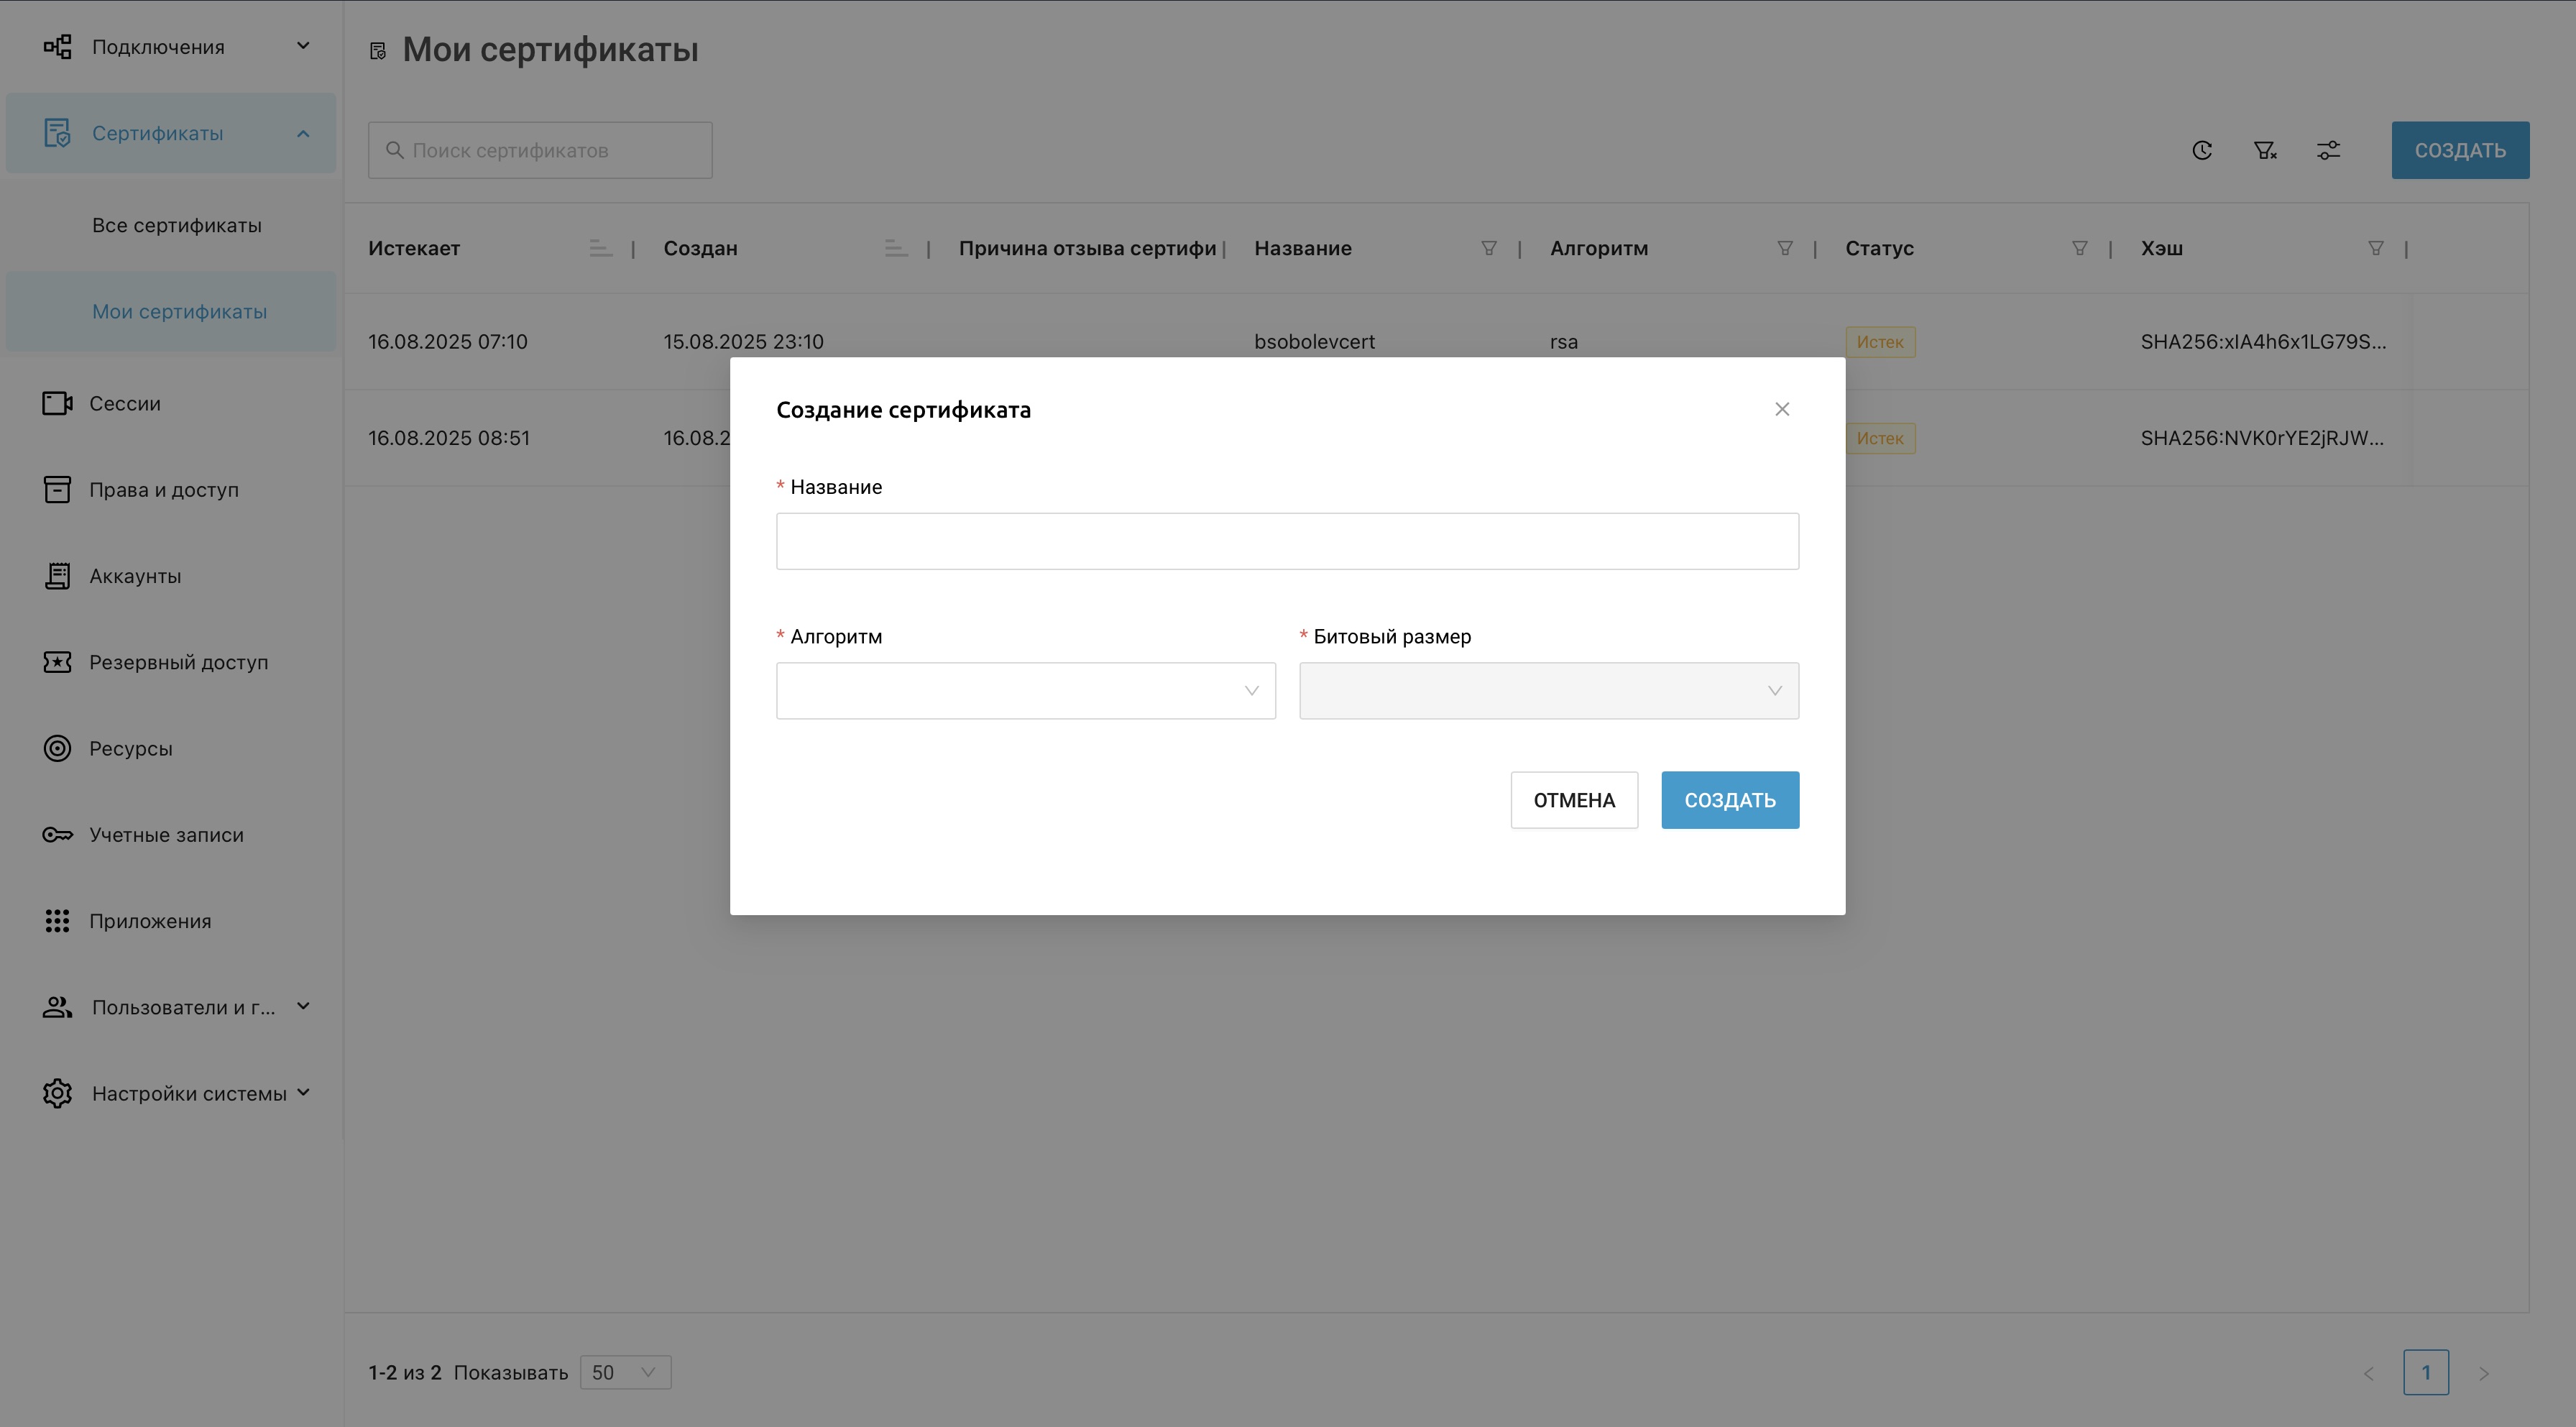Click the history clock icon in toolbar
Screen dimensions: 2576x1427
(2202, 150)
